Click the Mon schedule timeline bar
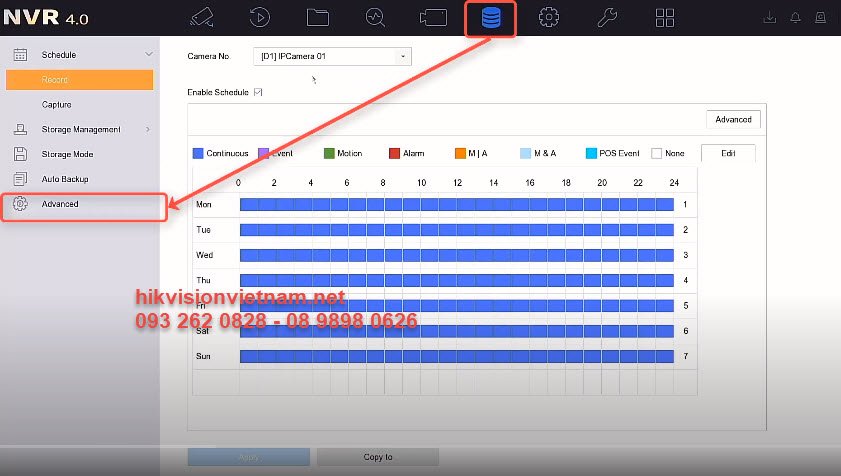 pos(457,204)
